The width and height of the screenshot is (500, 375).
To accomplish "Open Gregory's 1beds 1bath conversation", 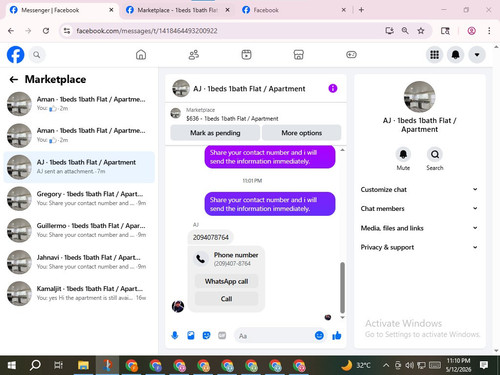I will pos(79,199).
